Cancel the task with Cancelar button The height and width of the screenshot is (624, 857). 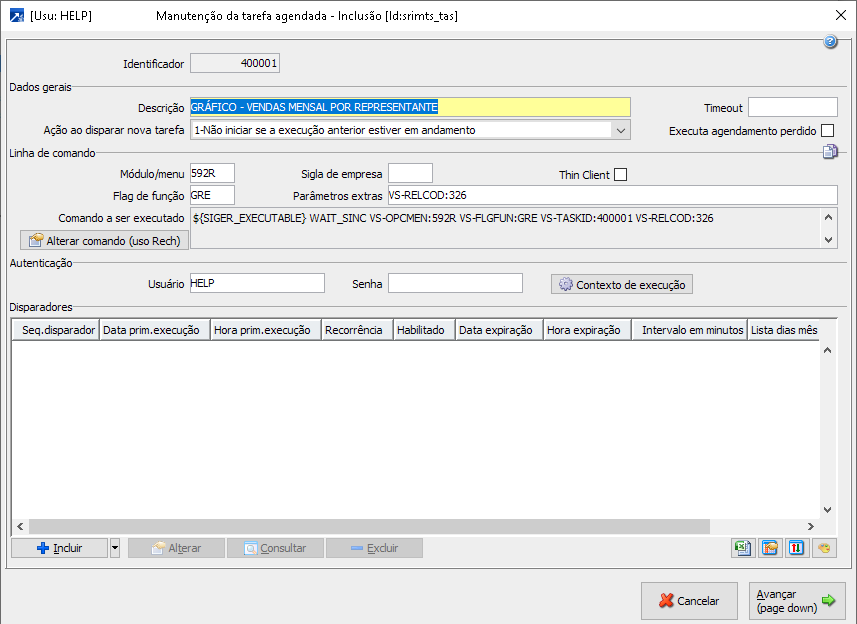(x=689, y=601)
